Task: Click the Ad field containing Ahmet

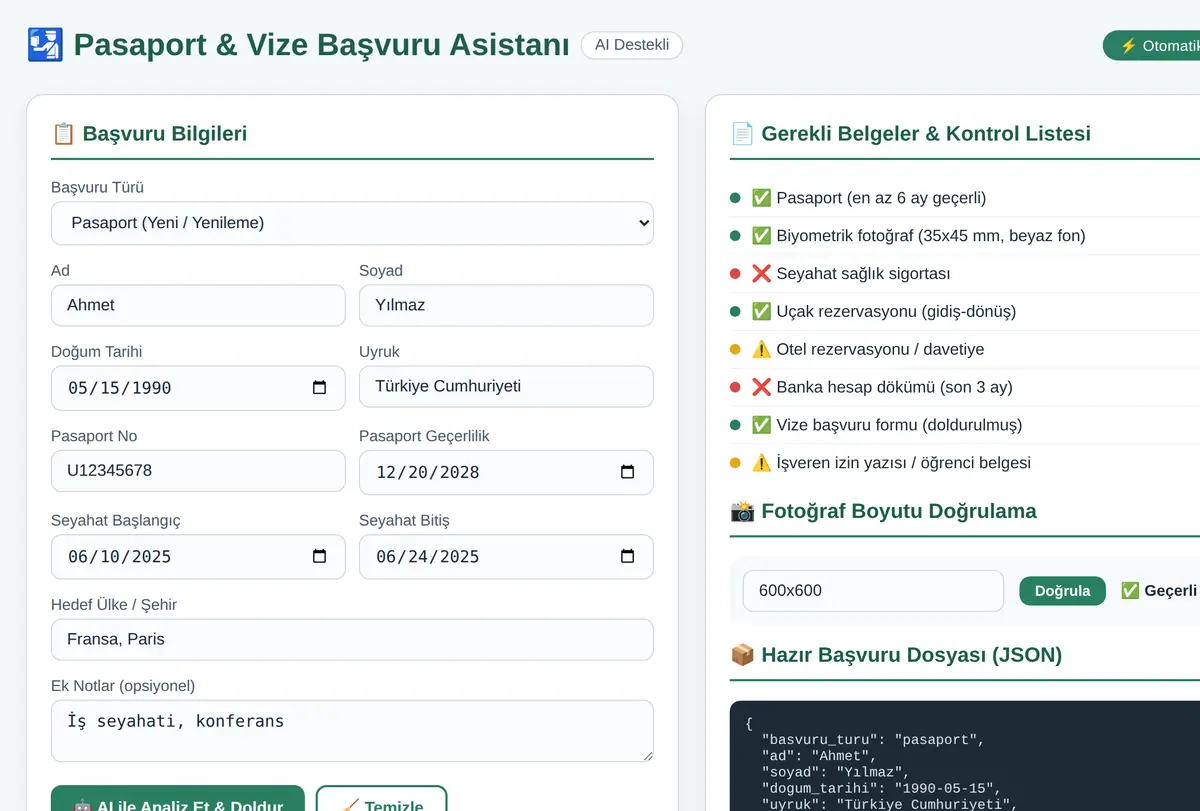Action: click(198, 305)
